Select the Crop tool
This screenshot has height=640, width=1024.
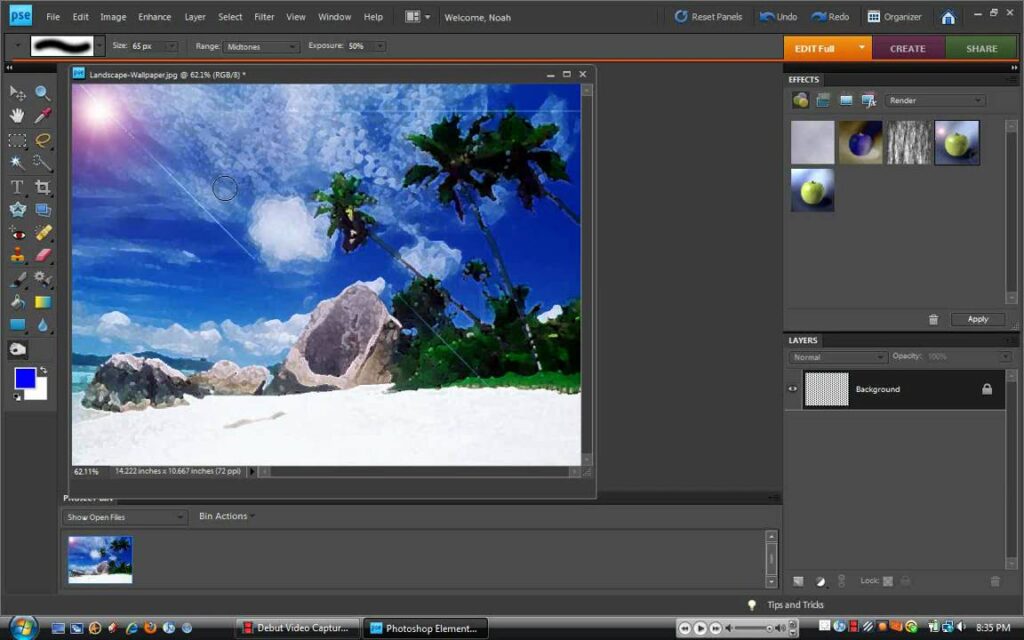(x=42, y=187)
